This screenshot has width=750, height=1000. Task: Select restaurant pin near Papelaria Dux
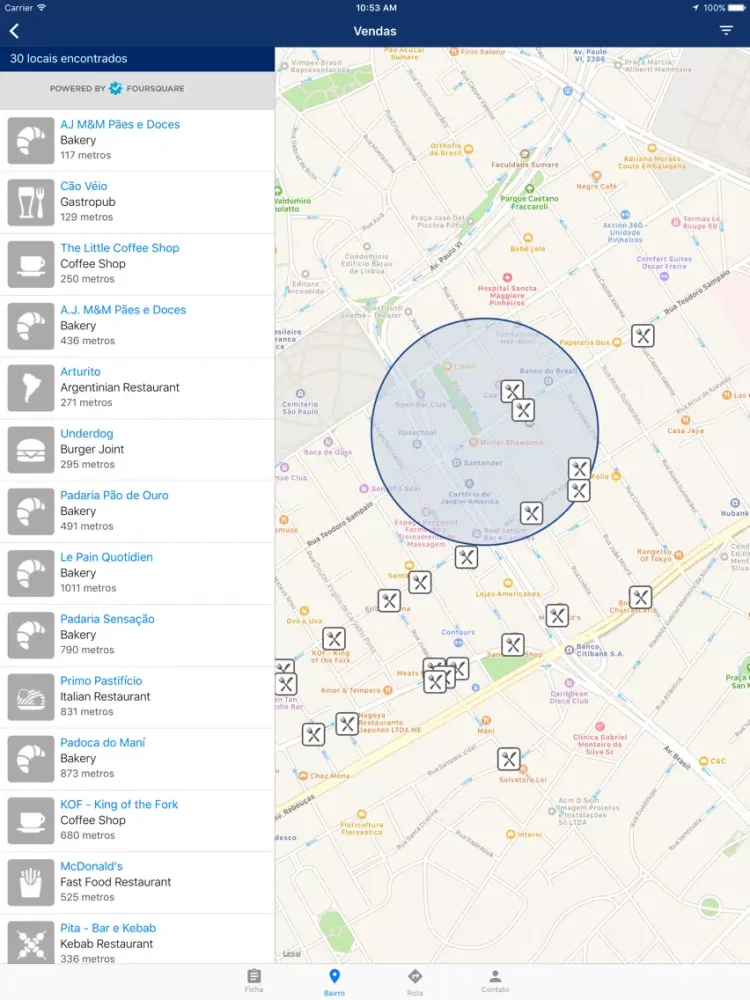click(x=643, y=335)
